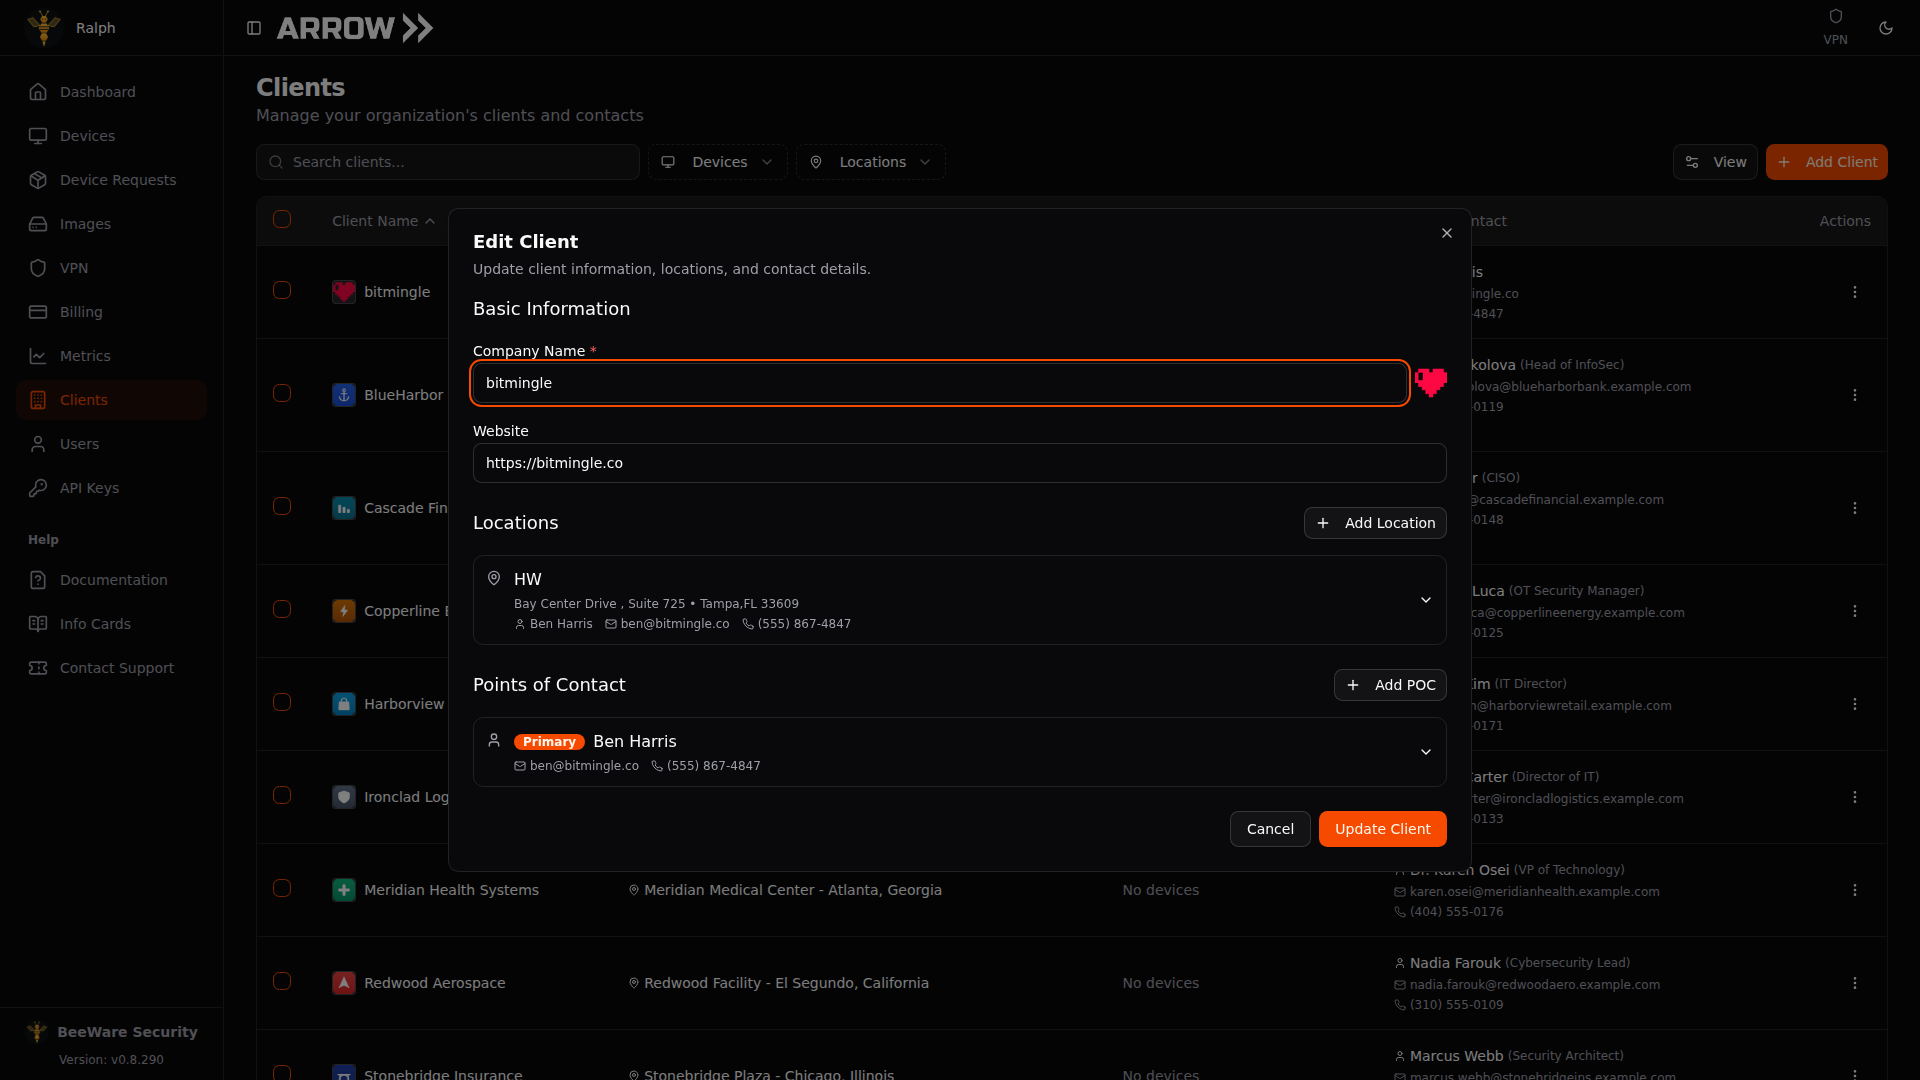The image size is (1920, 1080).
Task: Click the BeeWare Security bee icon
Action: (x=37, y=1031)
